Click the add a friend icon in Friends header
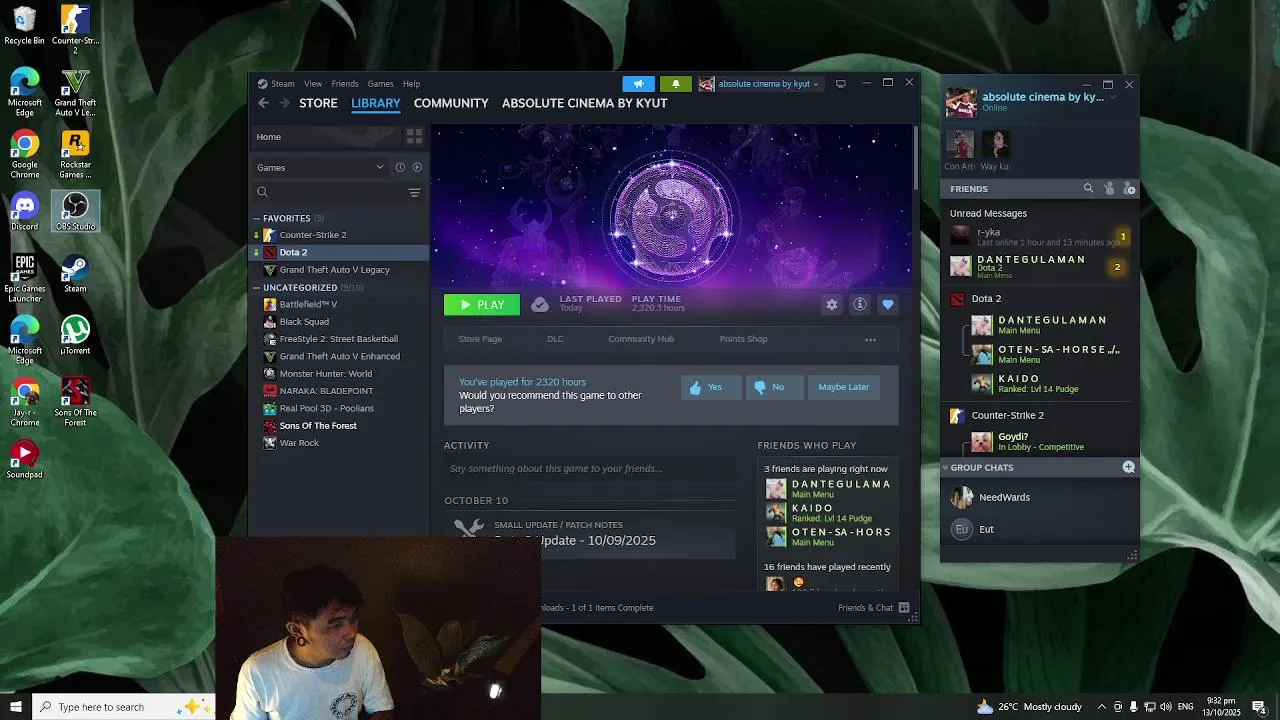 point(1129,188)
